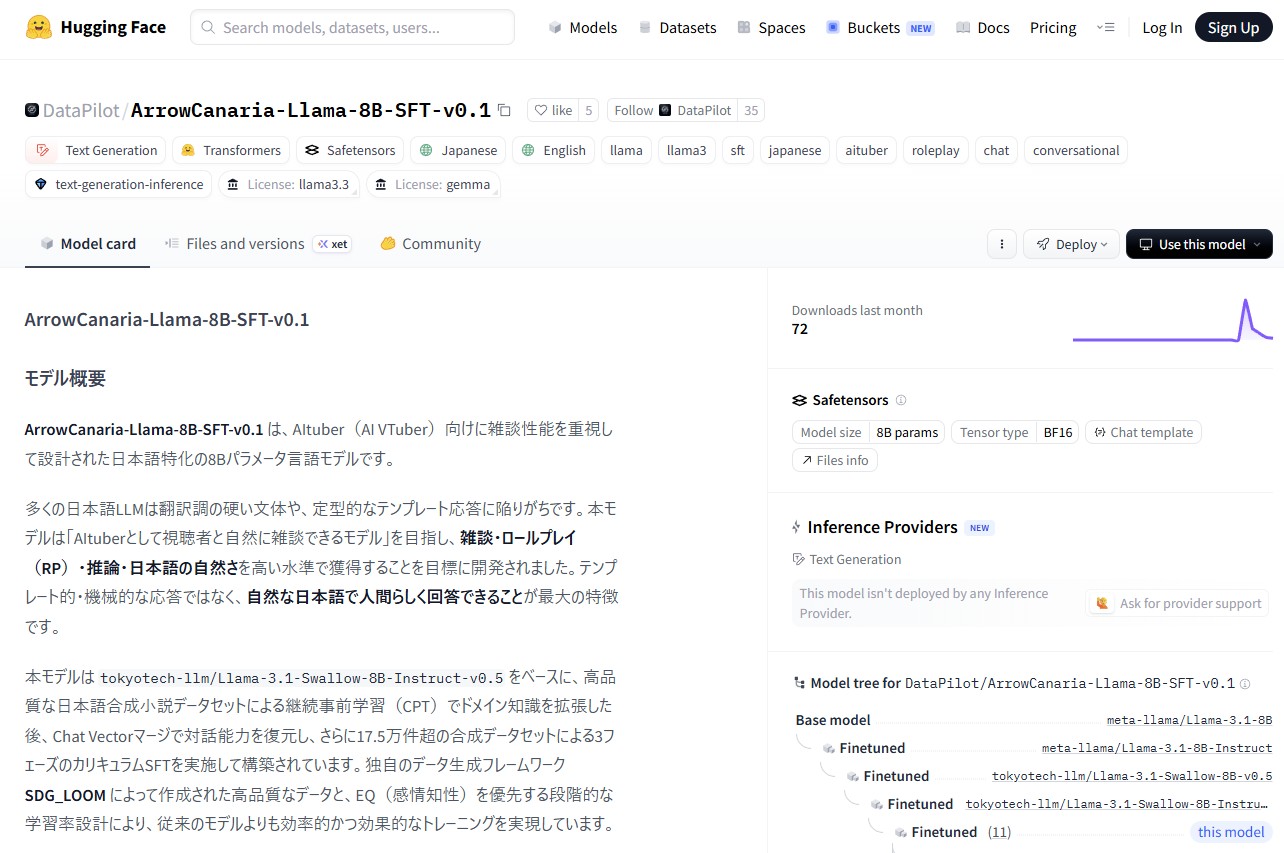Click the search models input field
The width and height of the screenshot is (1284, 853).
point(352,28)
